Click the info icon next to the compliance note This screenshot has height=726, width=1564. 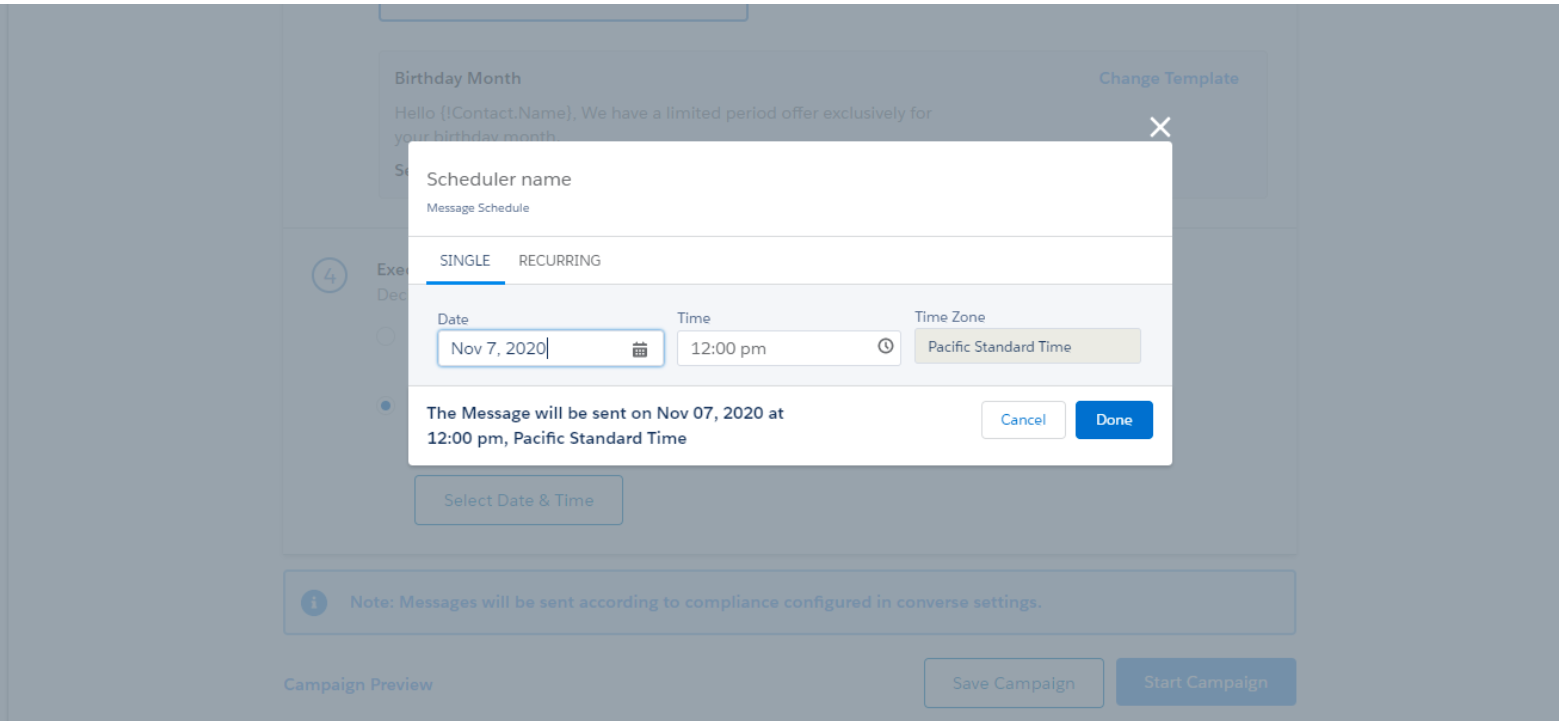[x=314, y=602]
